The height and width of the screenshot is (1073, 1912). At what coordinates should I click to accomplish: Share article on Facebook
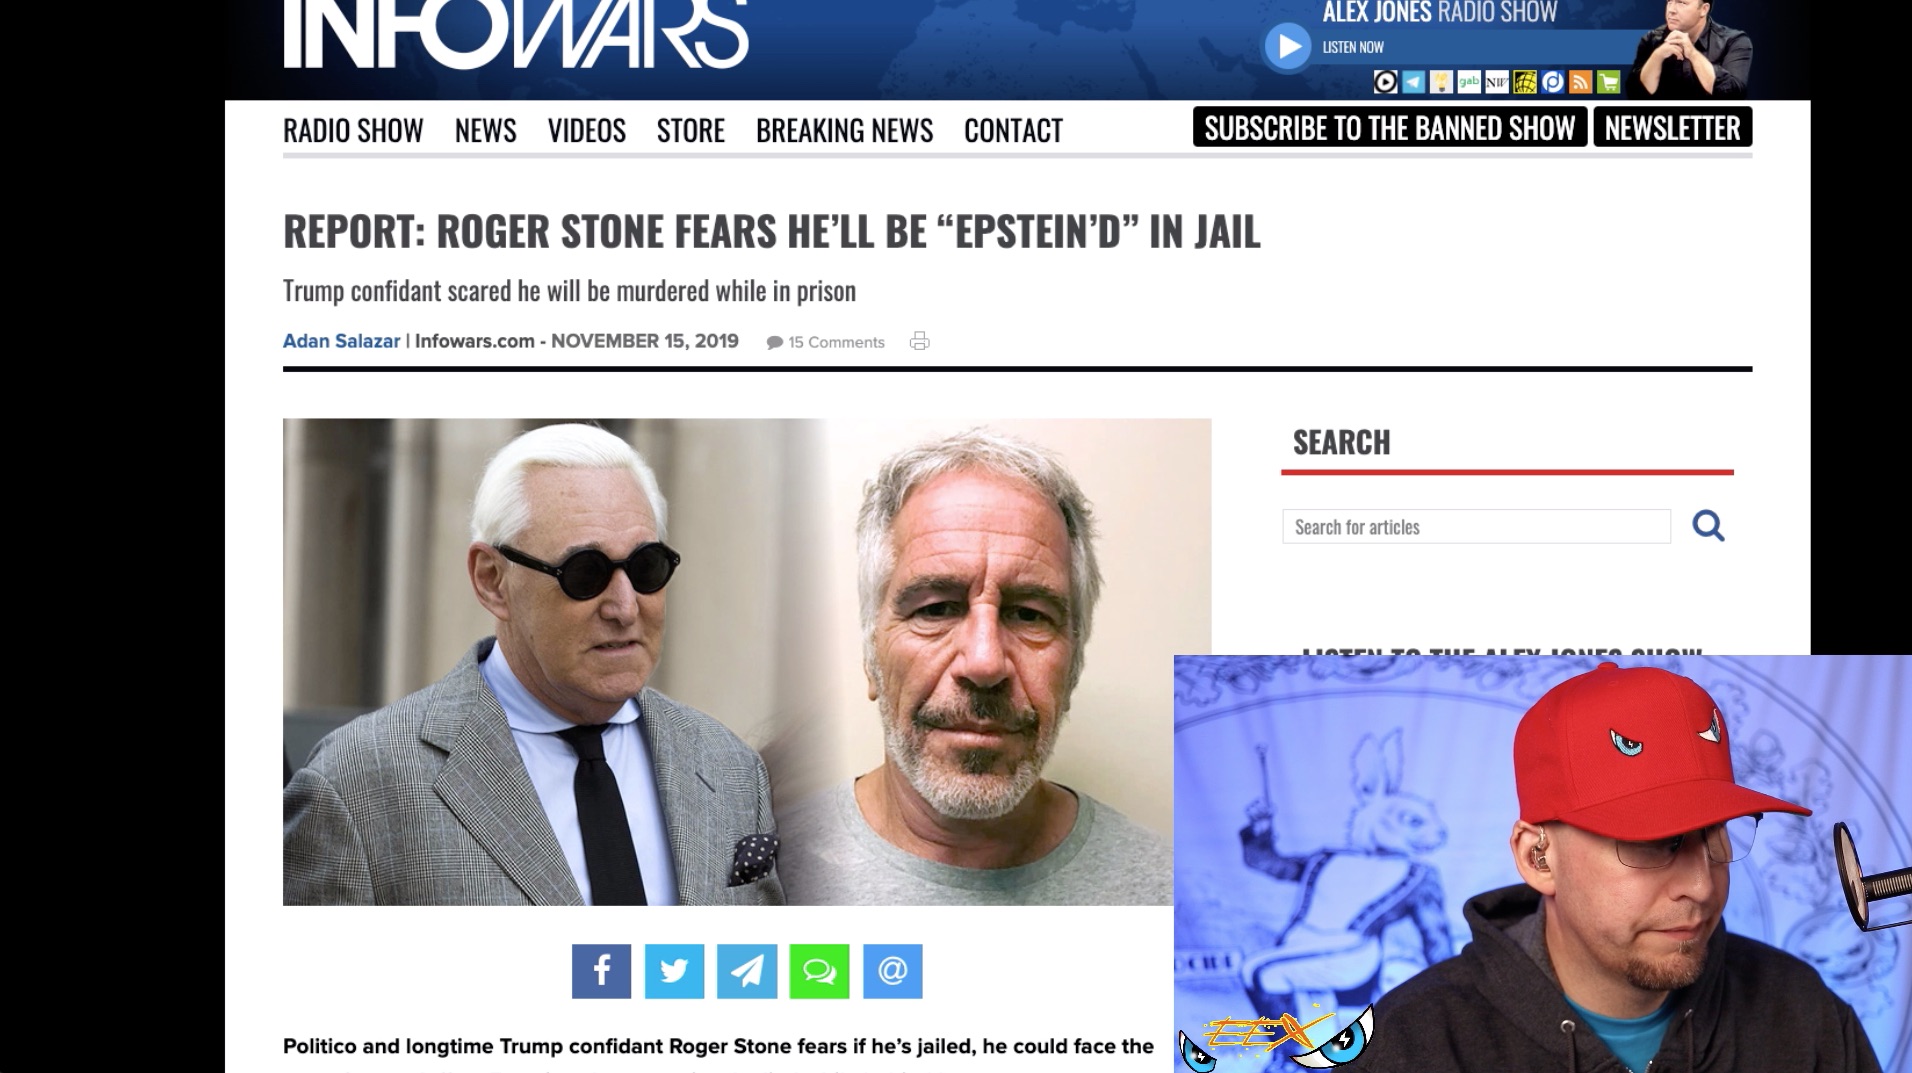[x=601, y=971]
